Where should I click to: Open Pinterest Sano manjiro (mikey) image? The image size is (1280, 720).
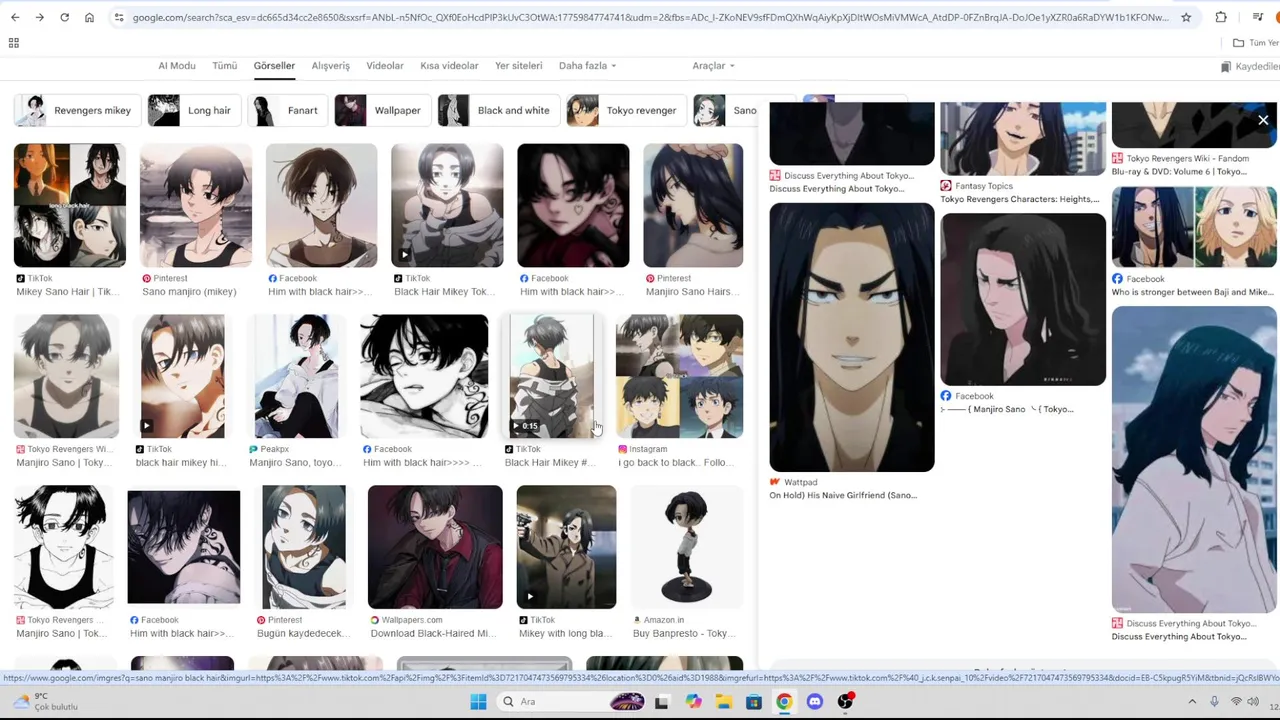(195, 205)
